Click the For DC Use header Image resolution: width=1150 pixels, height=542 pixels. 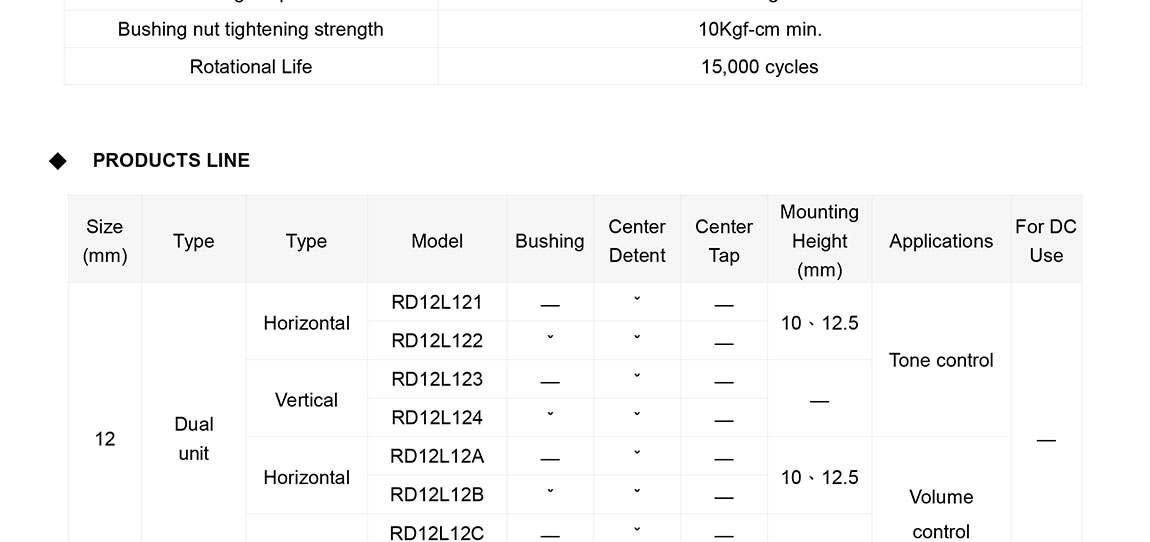pos(1046,241)
